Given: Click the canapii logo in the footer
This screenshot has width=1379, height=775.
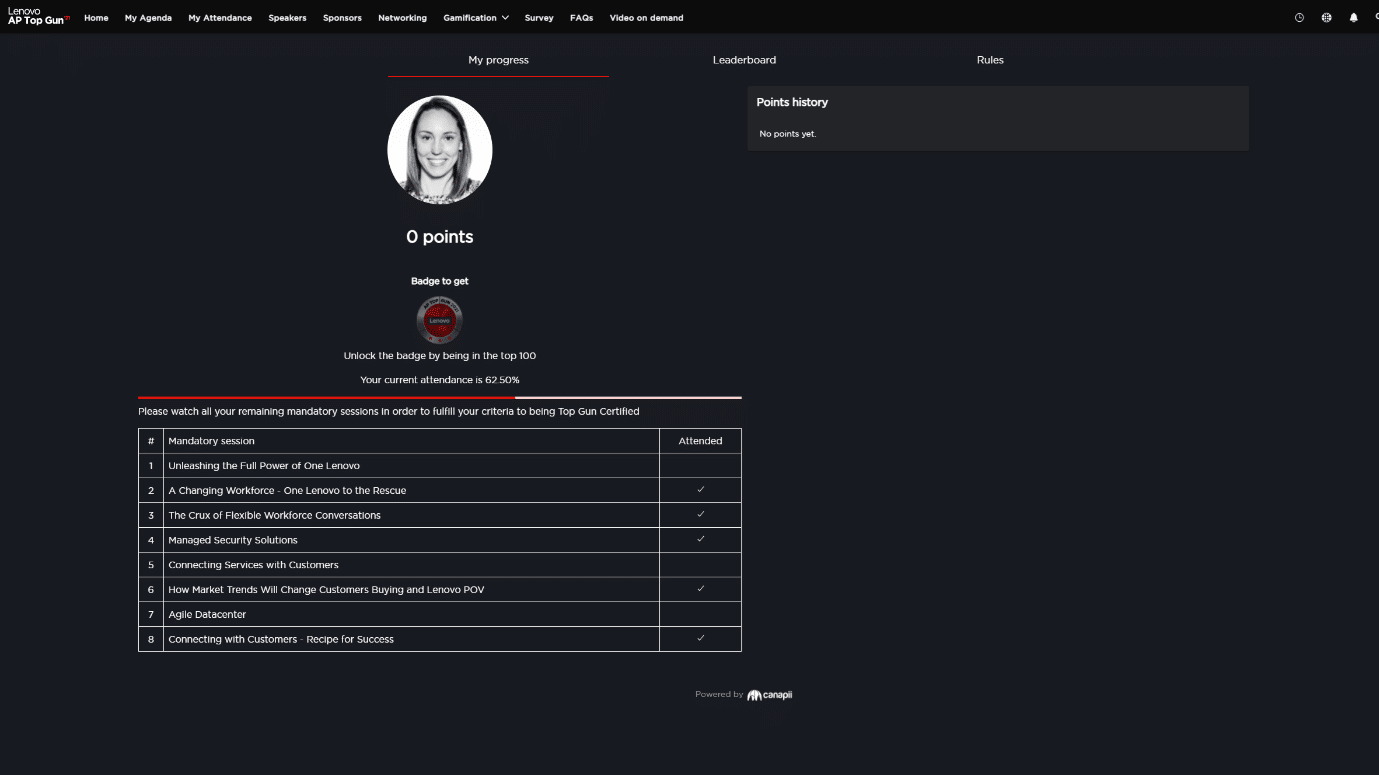Looking at the screenshot, I should coord(769,695).
